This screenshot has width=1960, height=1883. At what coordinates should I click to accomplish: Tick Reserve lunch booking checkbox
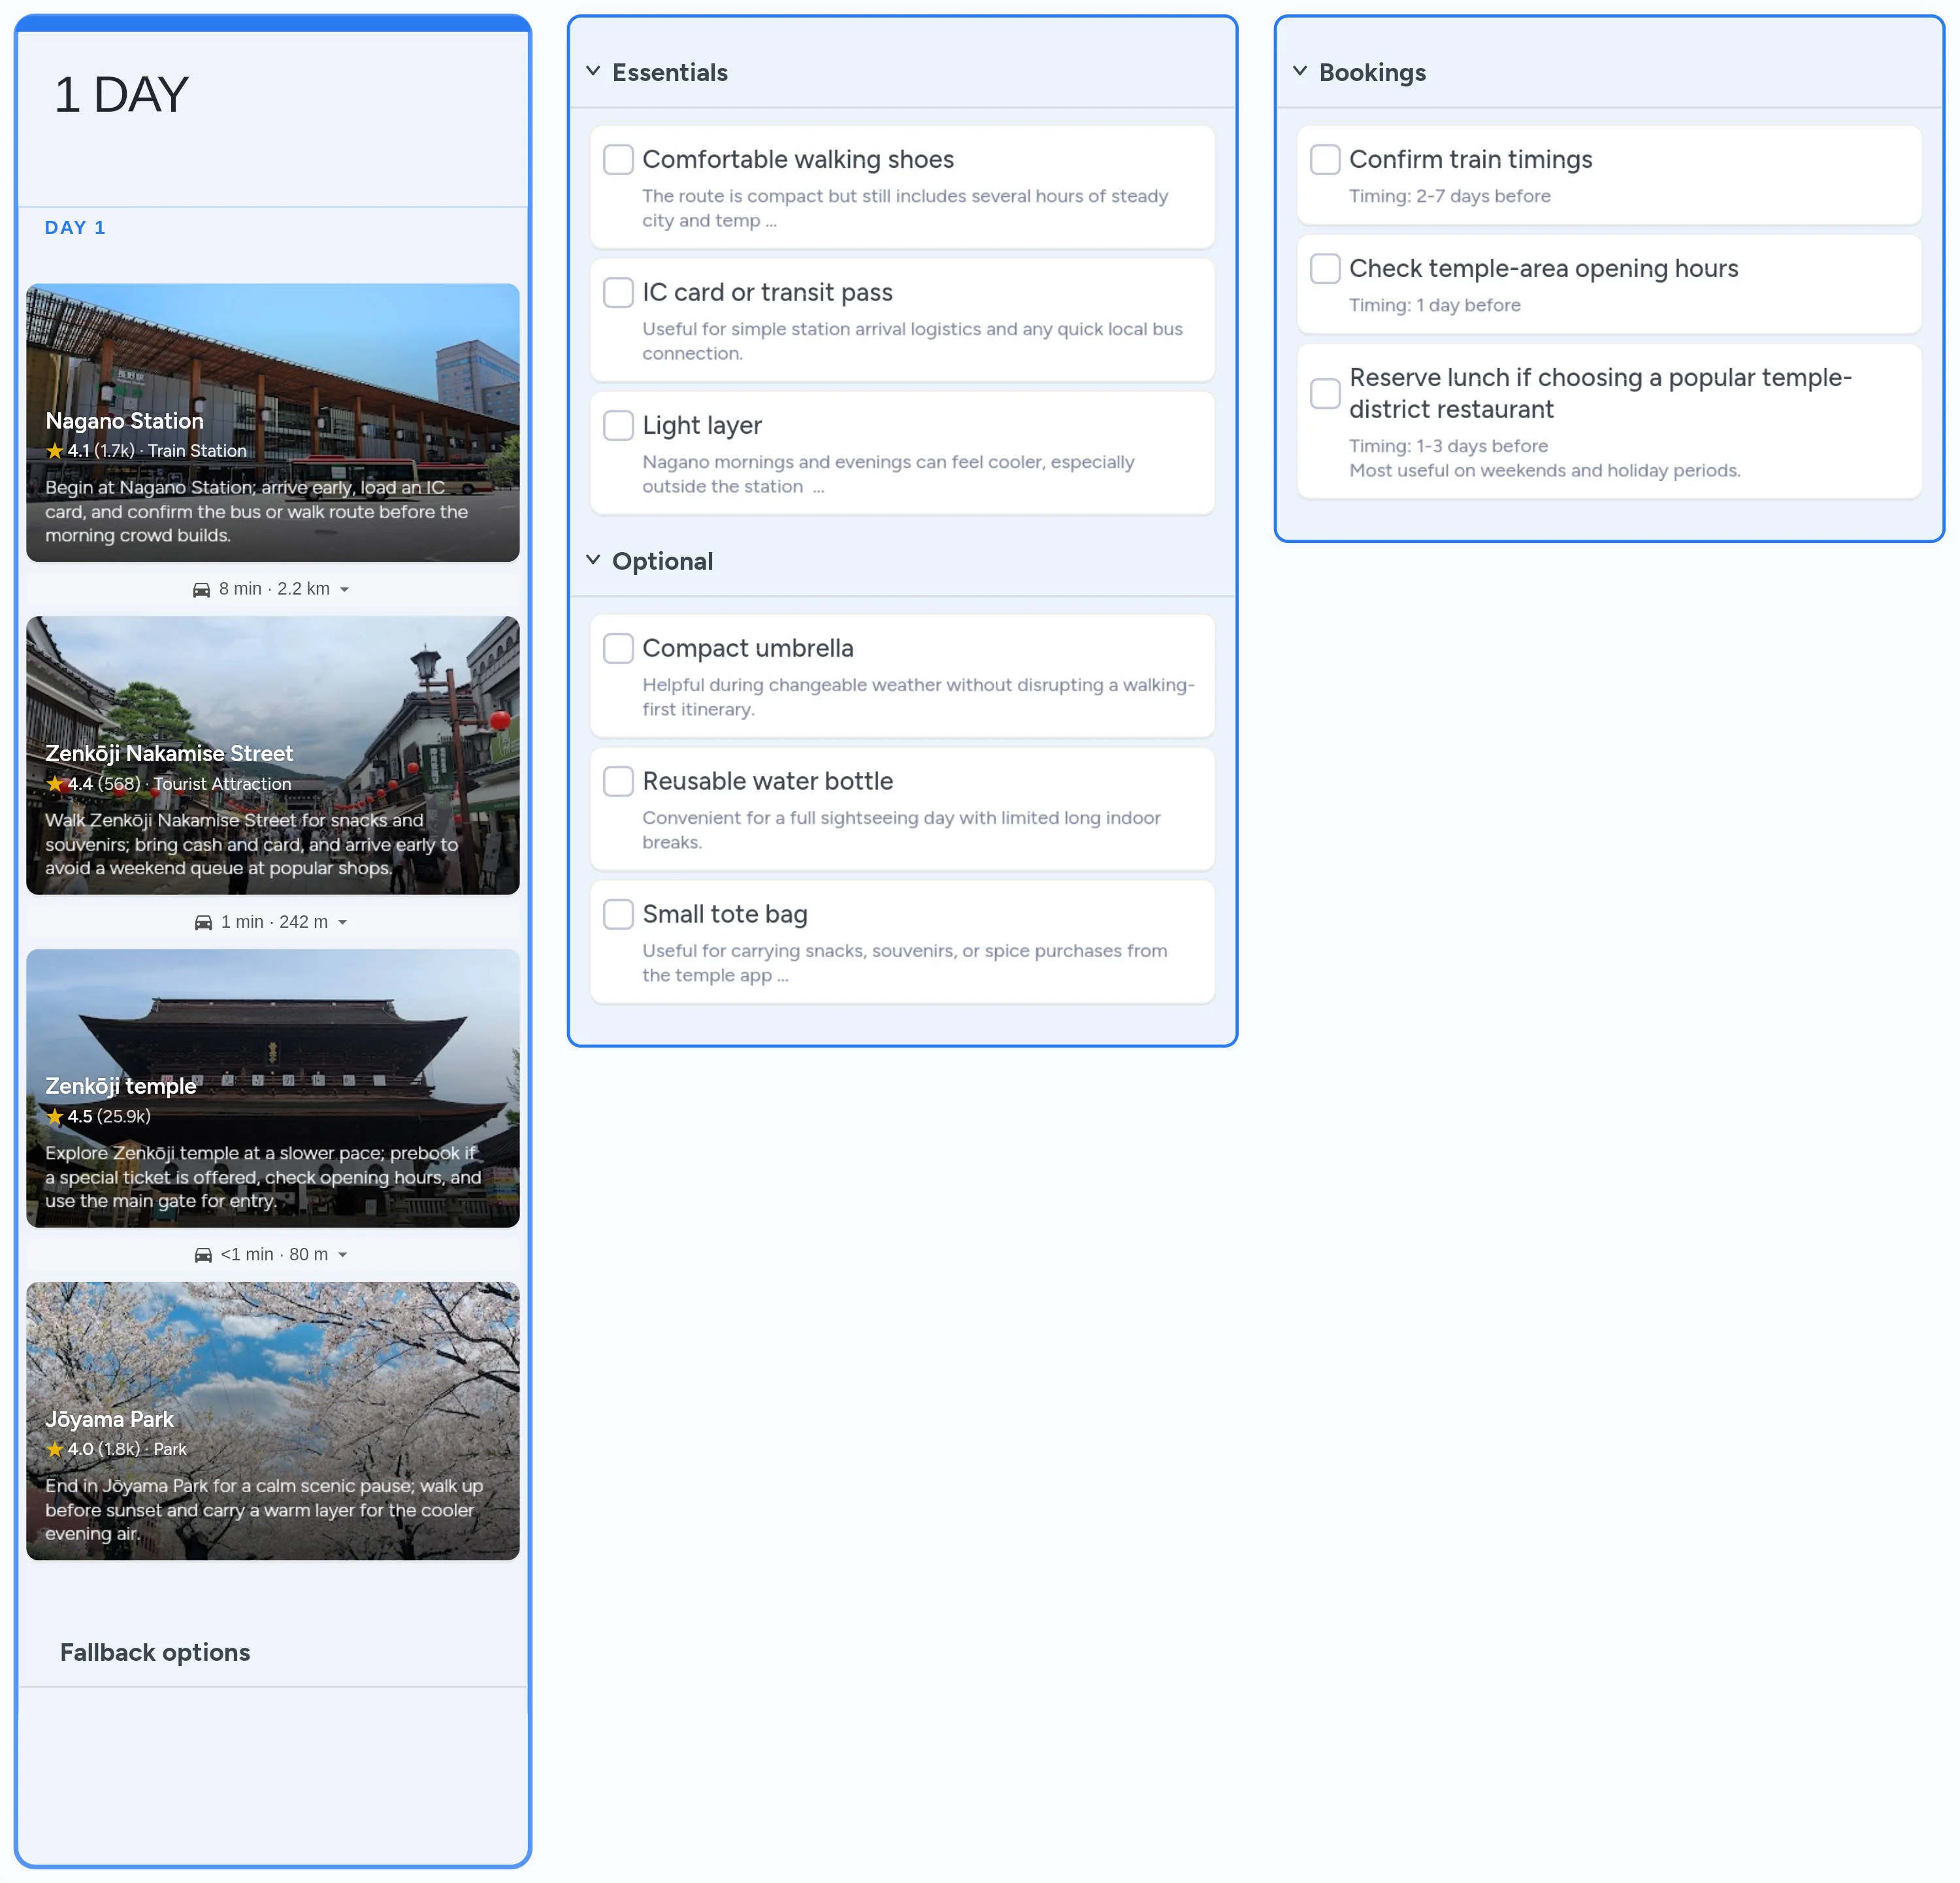(x=1325, y=393)
